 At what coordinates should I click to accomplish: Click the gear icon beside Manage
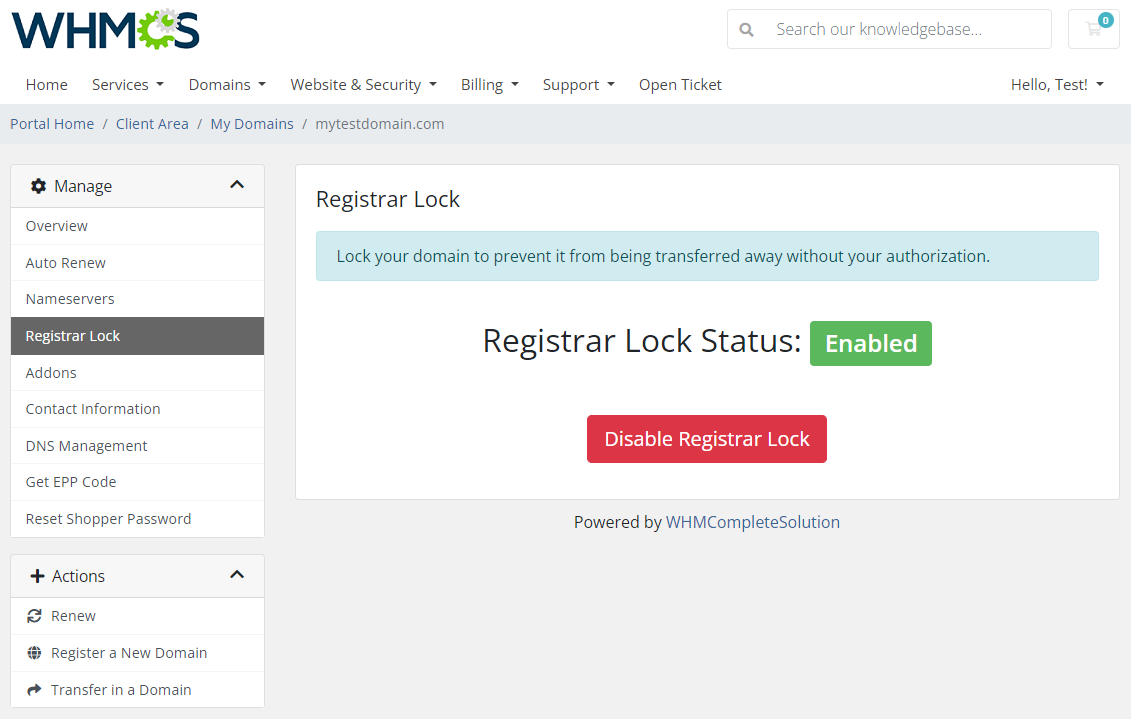click(38, 186)
